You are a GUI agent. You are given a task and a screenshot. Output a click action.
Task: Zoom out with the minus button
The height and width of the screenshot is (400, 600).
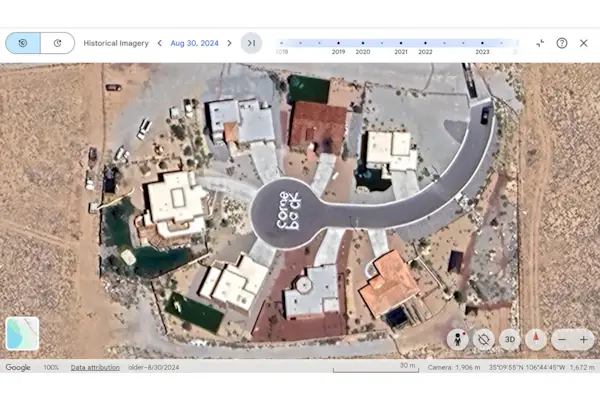point(562,340)
